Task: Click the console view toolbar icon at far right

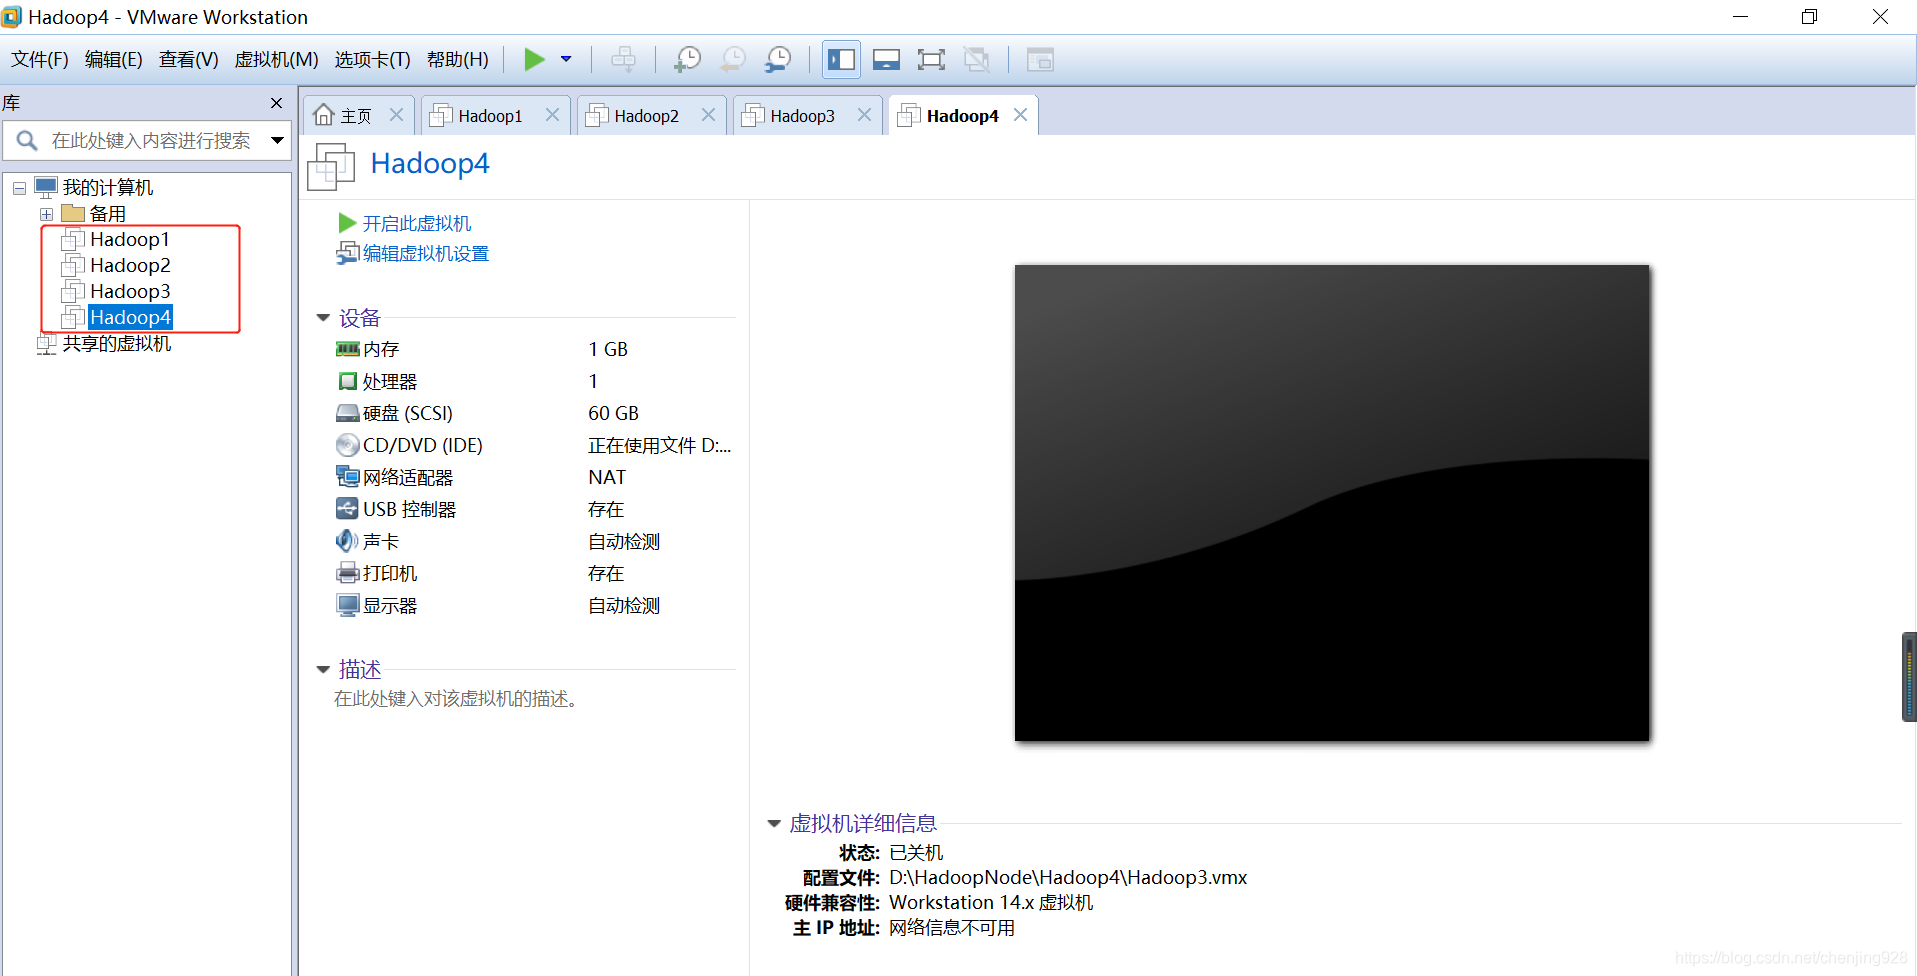Action: (1040, 59)
